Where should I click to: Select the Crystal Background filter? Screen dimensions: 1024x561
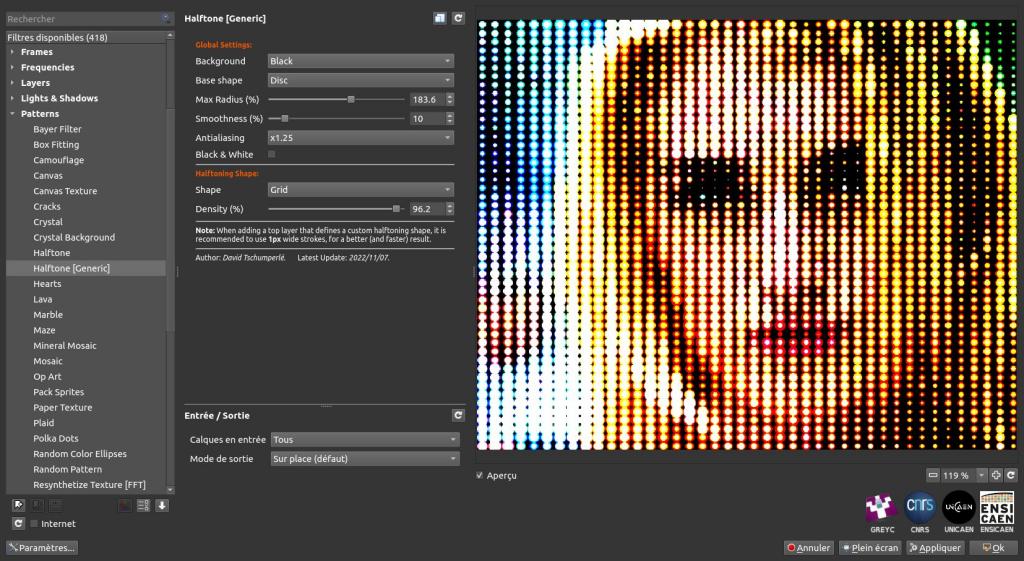[x=74, y=237]
